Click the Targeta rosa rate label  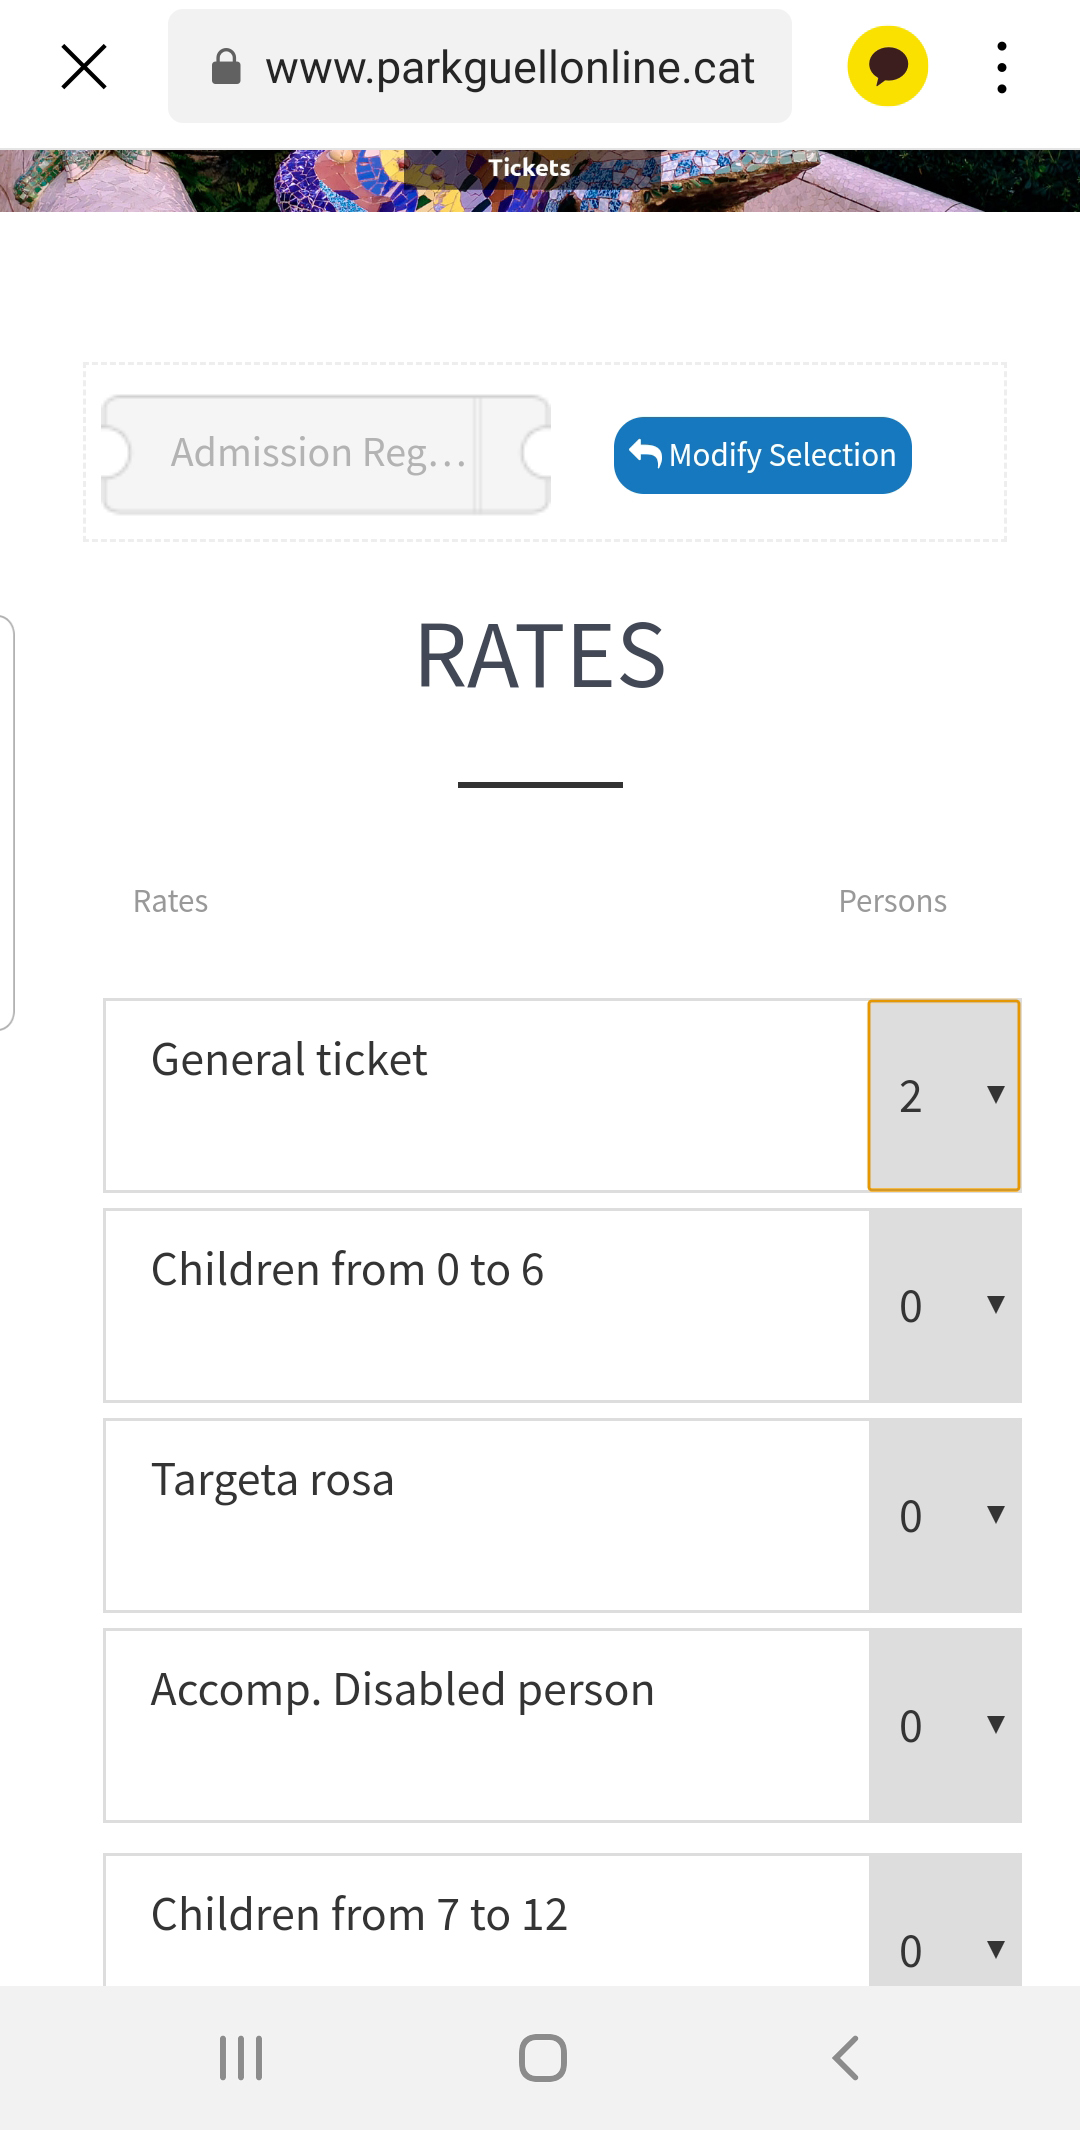coord(272,1480)
